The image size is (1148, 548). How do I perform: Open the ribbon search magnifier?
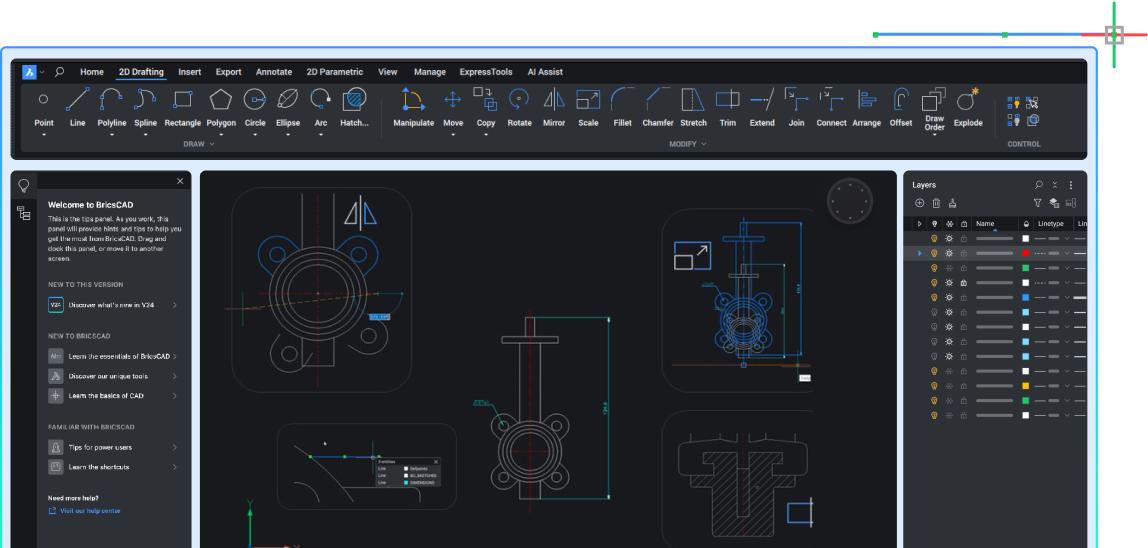coord(59,72)
